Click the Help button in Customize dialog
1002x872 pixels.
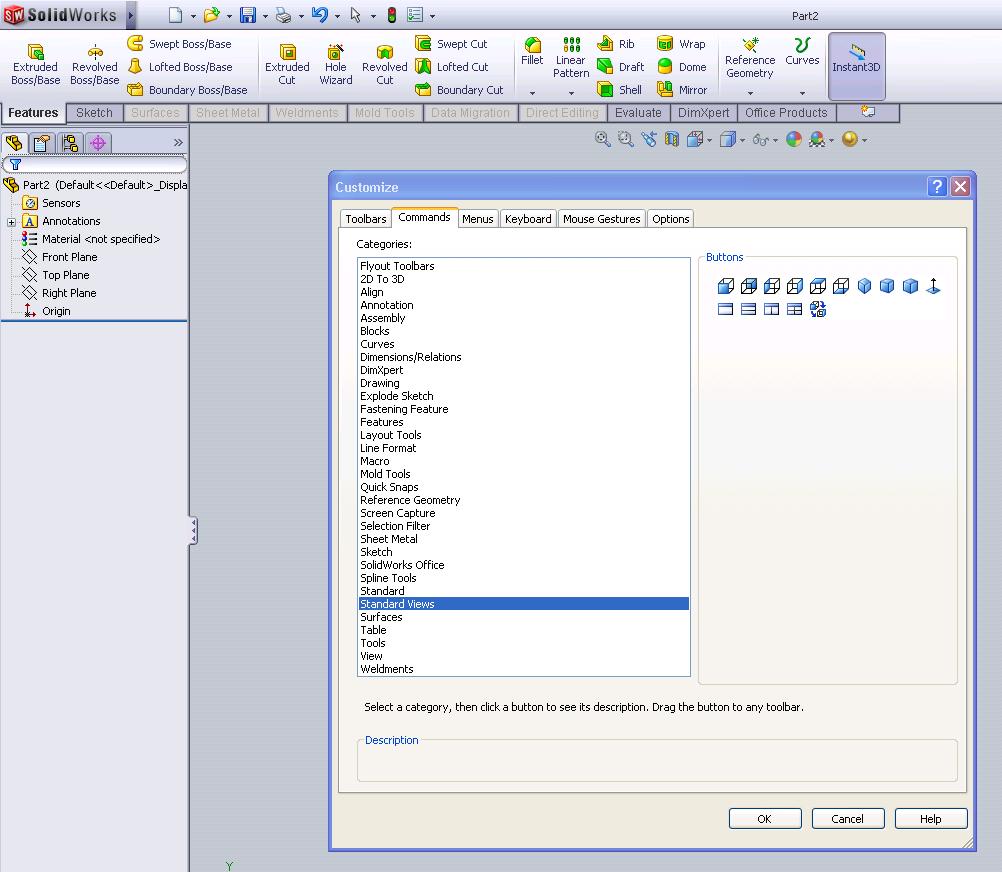click(930, 818)
